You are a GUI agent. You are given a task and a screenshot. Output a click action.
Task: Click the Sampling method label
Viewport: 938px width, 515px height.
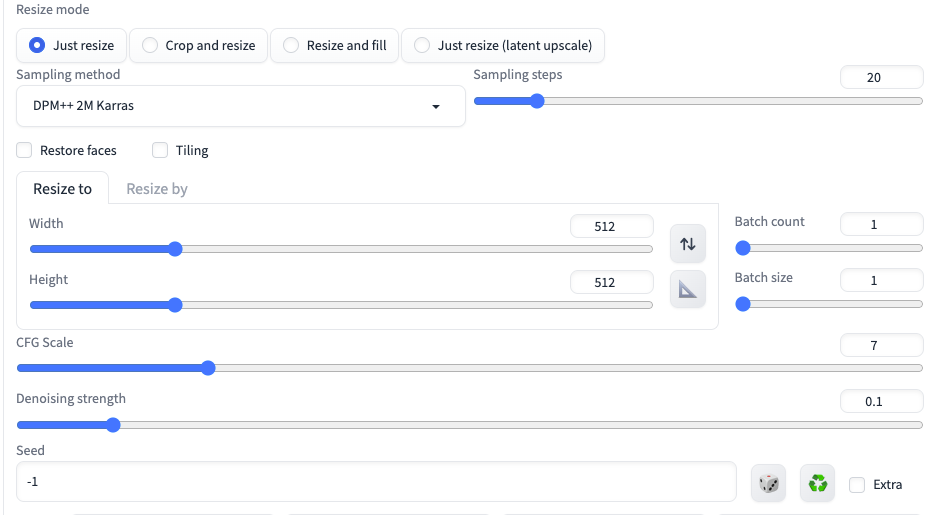pyautogui.click(x=68, y=75)
